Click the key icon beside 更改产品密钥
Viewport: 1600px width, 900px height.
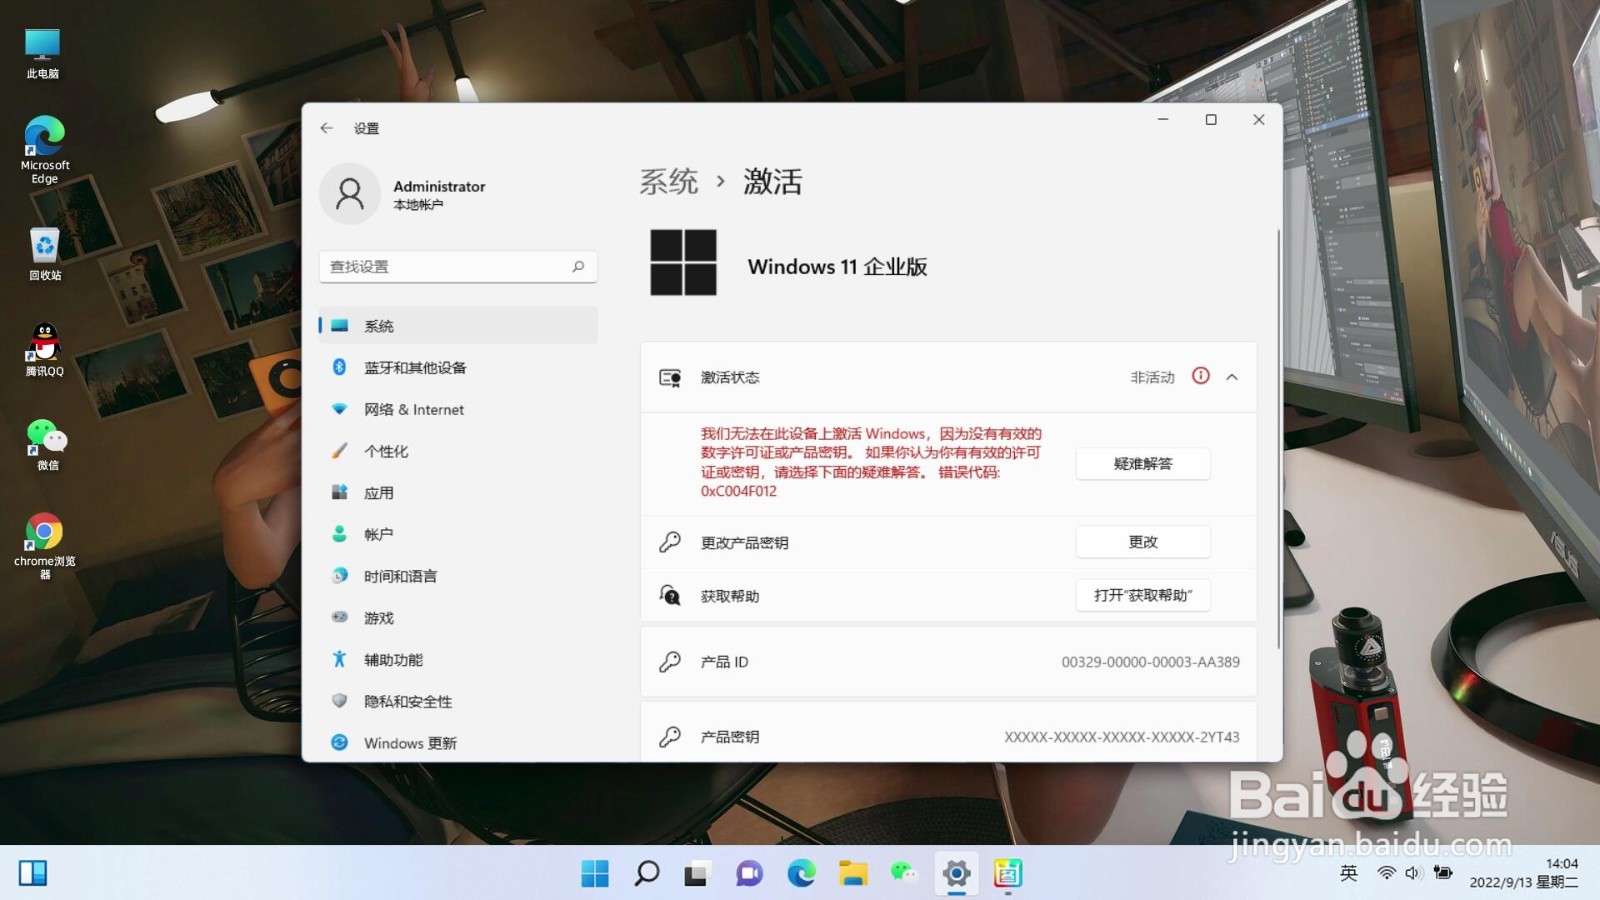pyautogui.click(x=670, y=542)
